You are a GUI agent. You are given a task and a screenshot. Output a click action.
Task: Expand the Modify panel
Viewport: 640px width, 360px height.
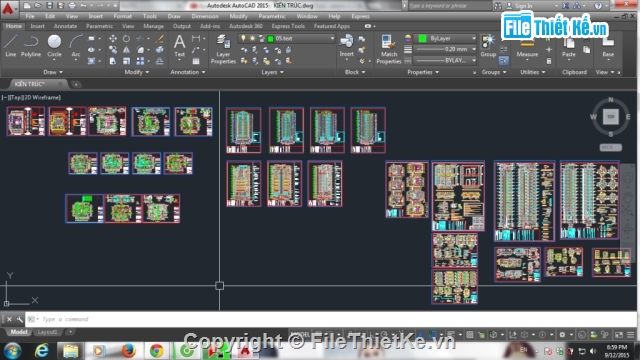137,72
